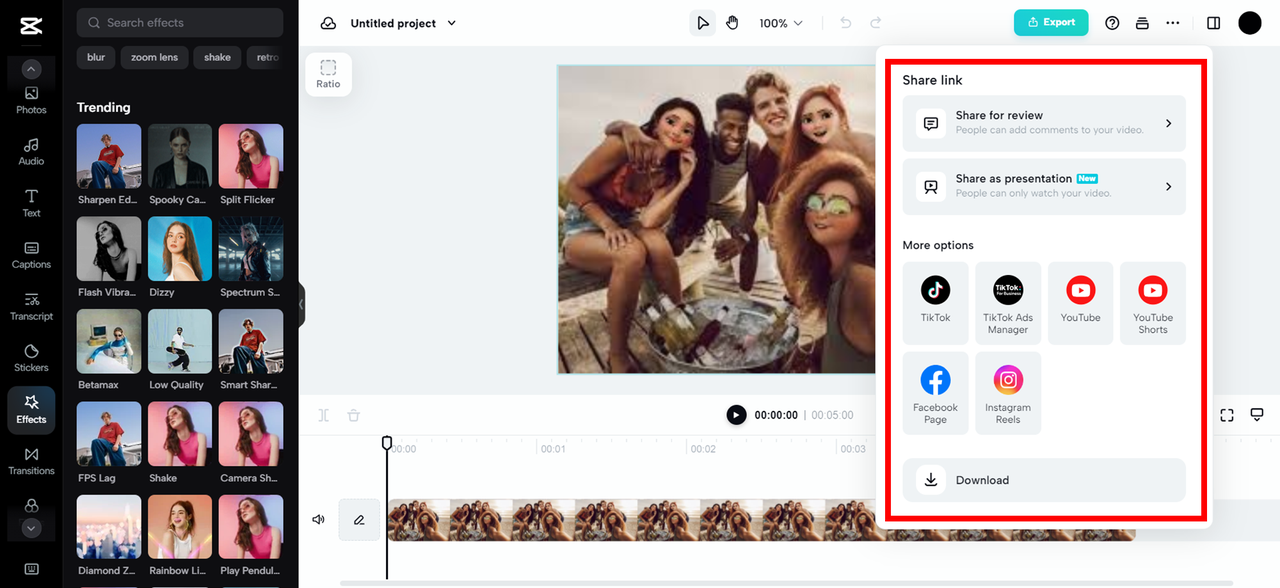Click the delete trash icon

click(353, 415)
